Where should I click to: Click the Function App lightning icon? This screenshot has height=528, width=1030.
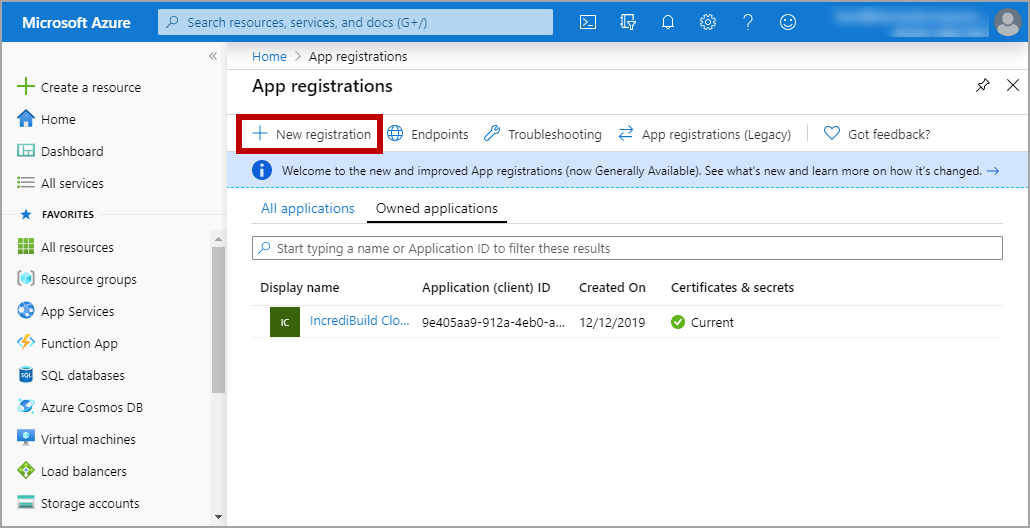click(x=26, y=342)
